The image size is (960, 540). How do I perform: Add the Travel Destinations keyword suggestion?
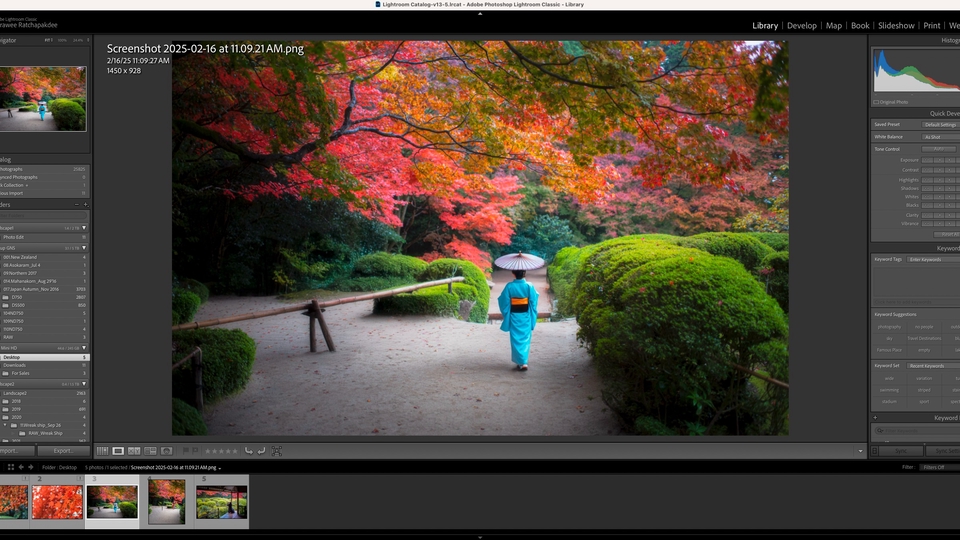[x=924, y=338]
